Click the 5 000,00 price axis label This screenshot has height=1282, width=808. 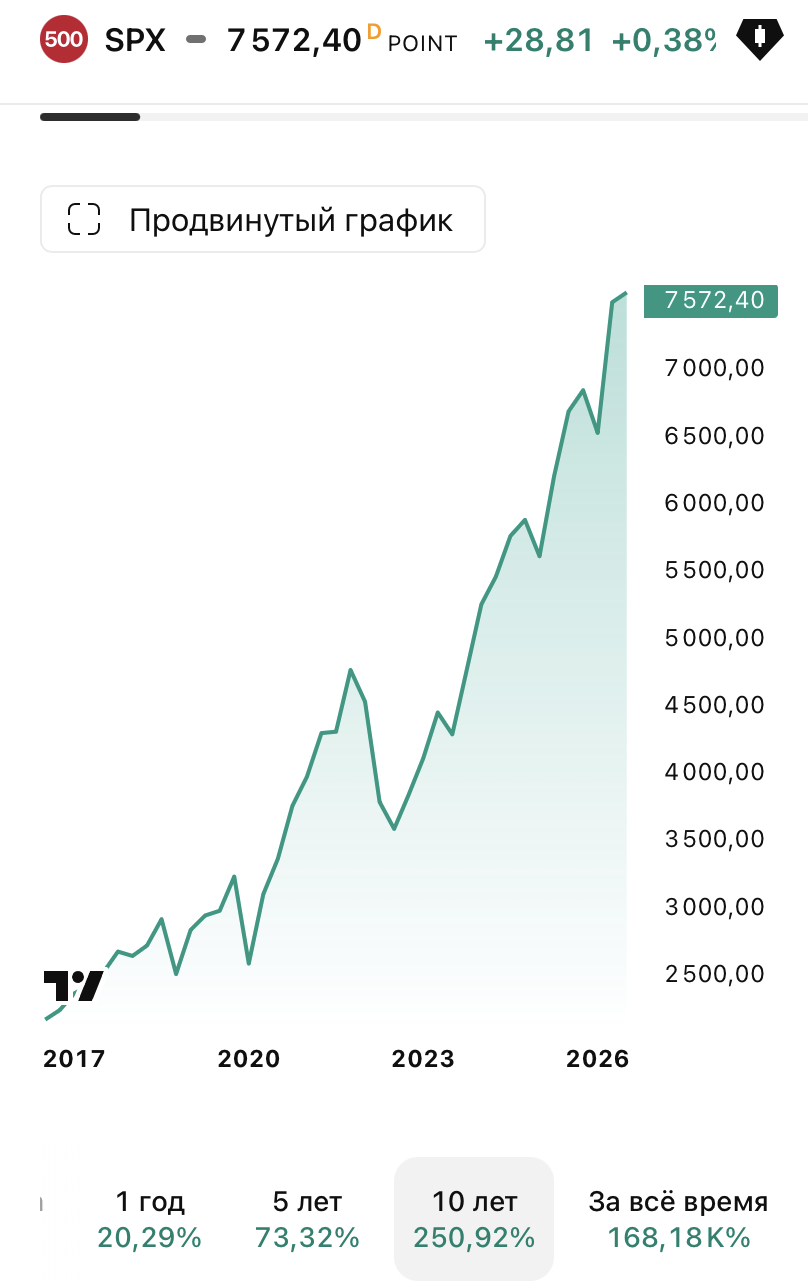tap(714, 637)
